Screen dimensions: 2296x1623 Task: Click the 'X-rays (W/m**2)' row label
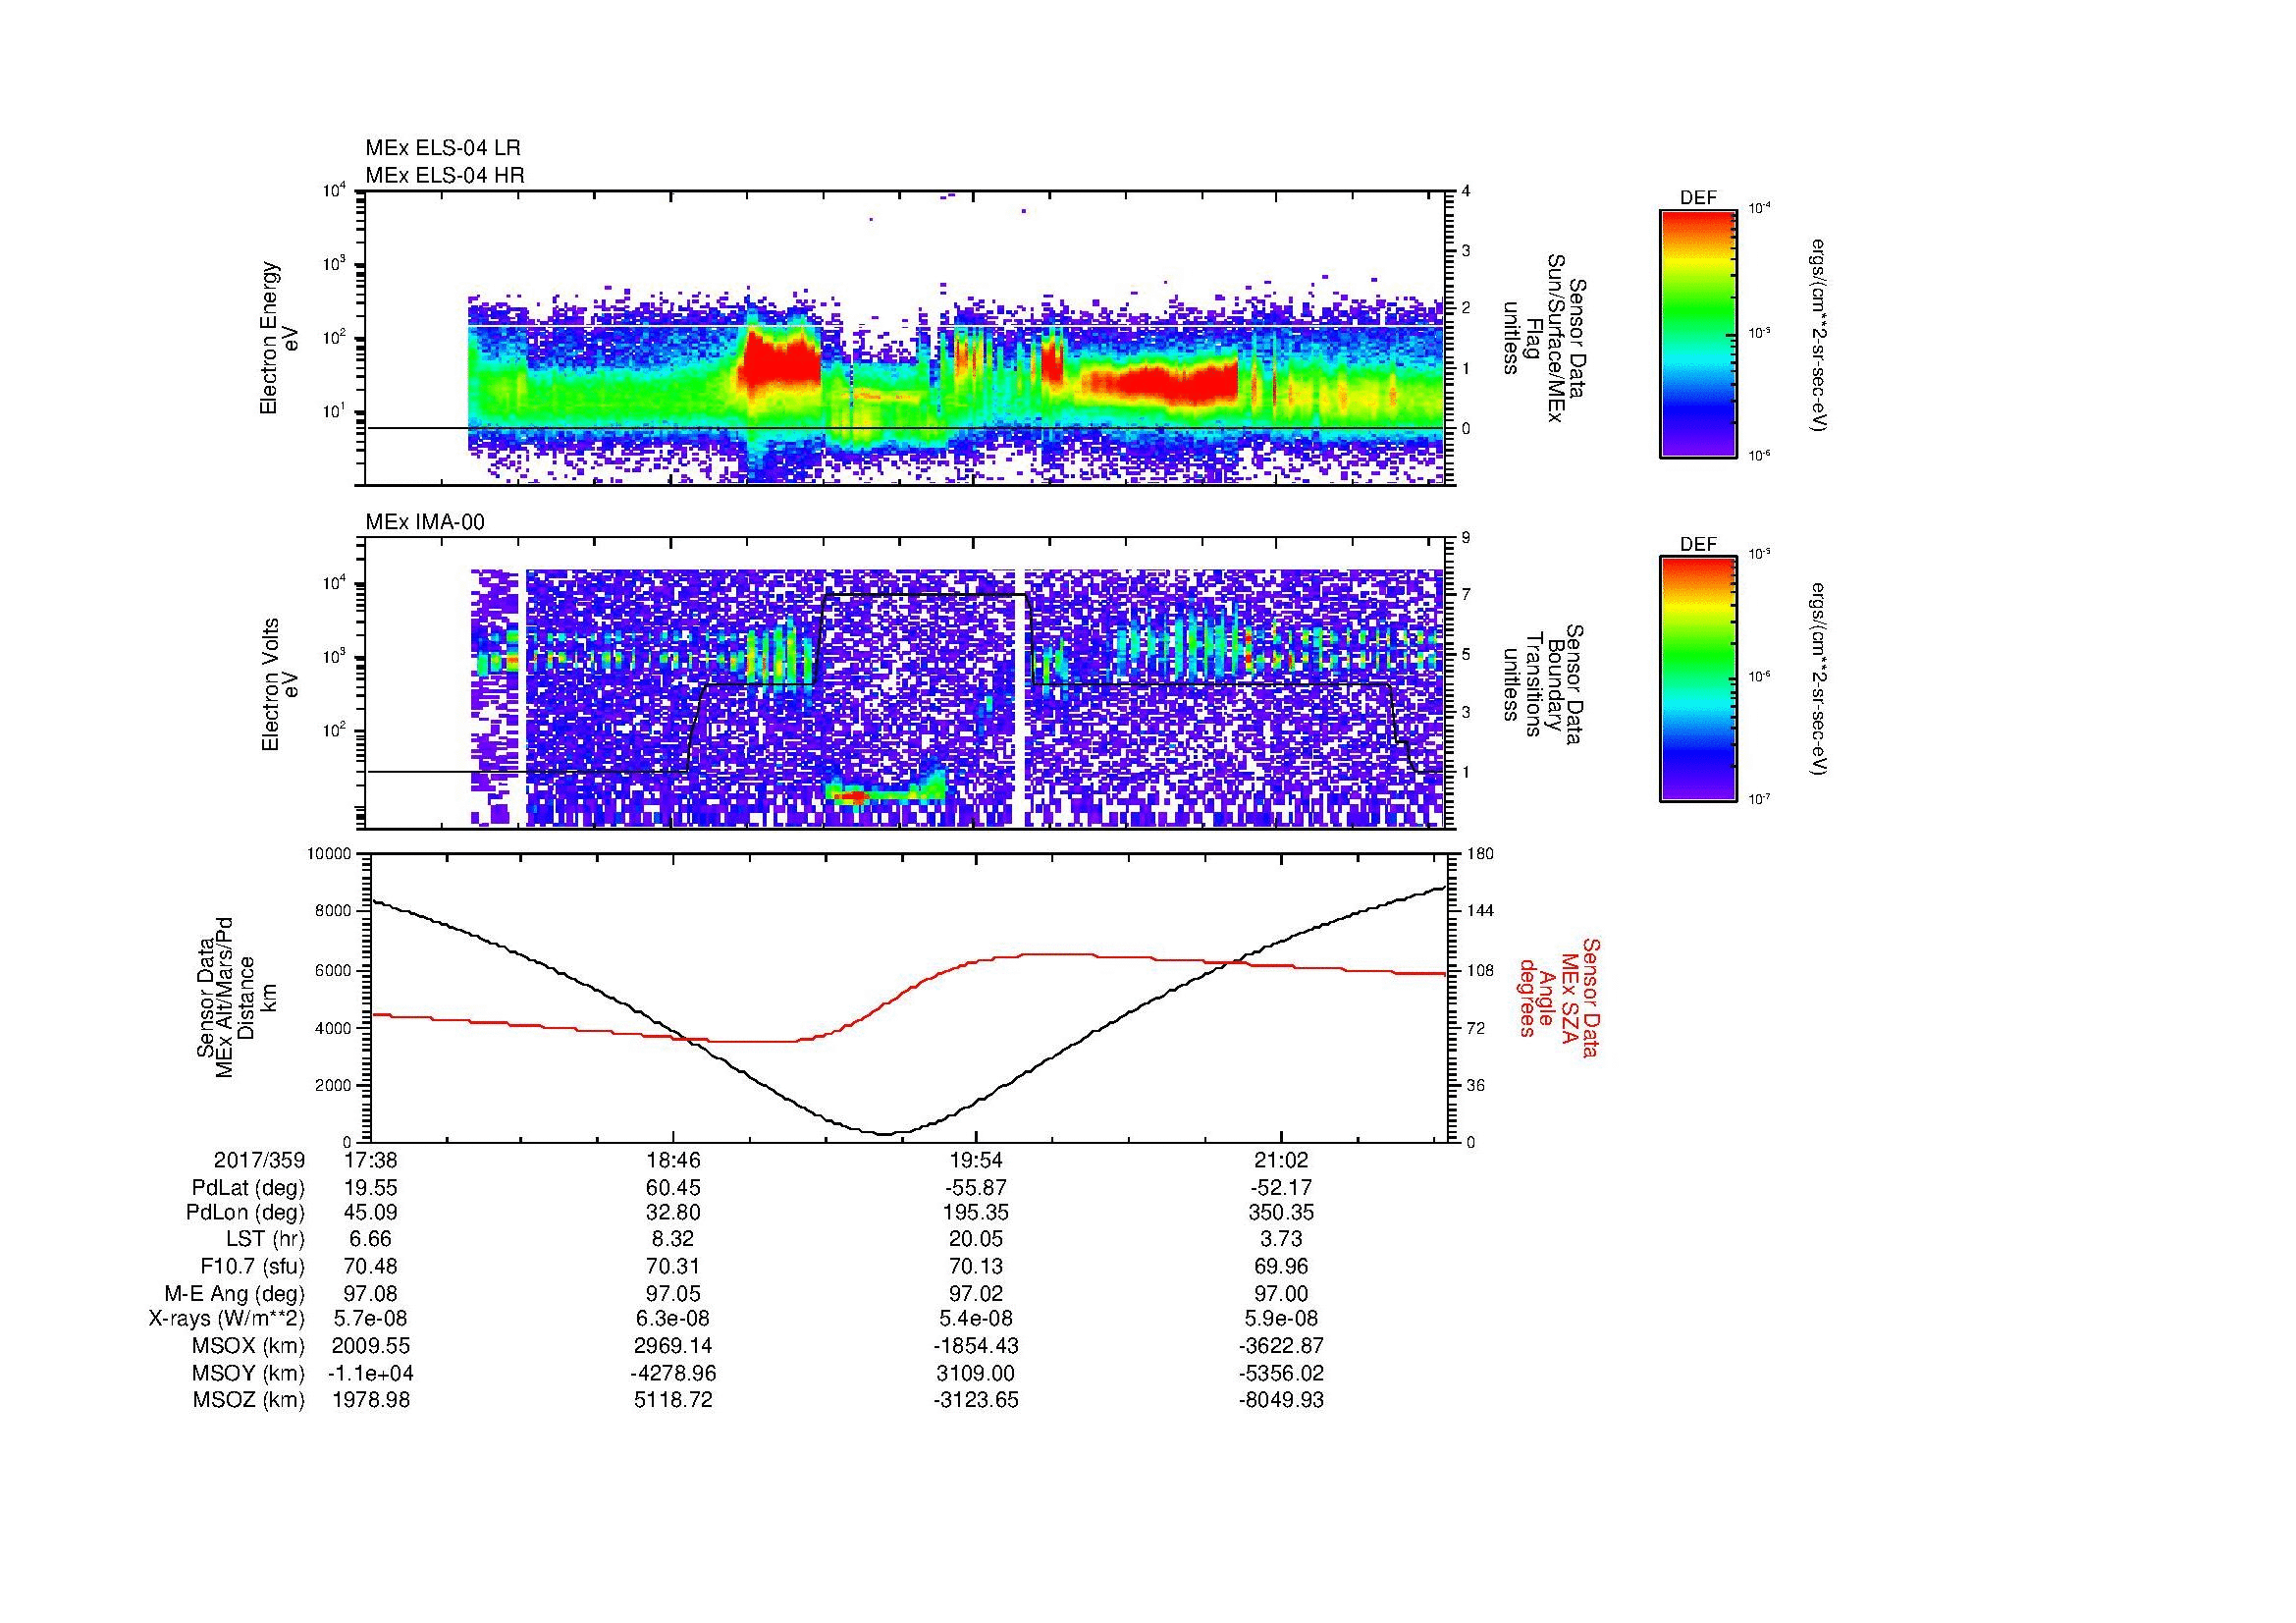tap(226, 1319)
